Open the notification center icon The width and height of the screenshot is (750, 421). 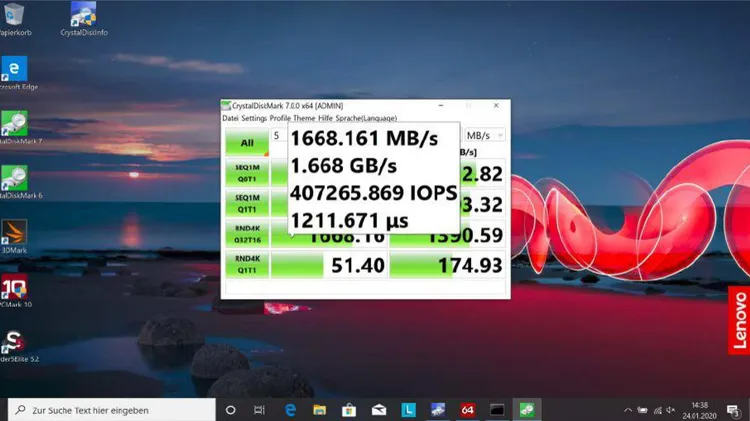pyautogui.click(x=733, y=410)
